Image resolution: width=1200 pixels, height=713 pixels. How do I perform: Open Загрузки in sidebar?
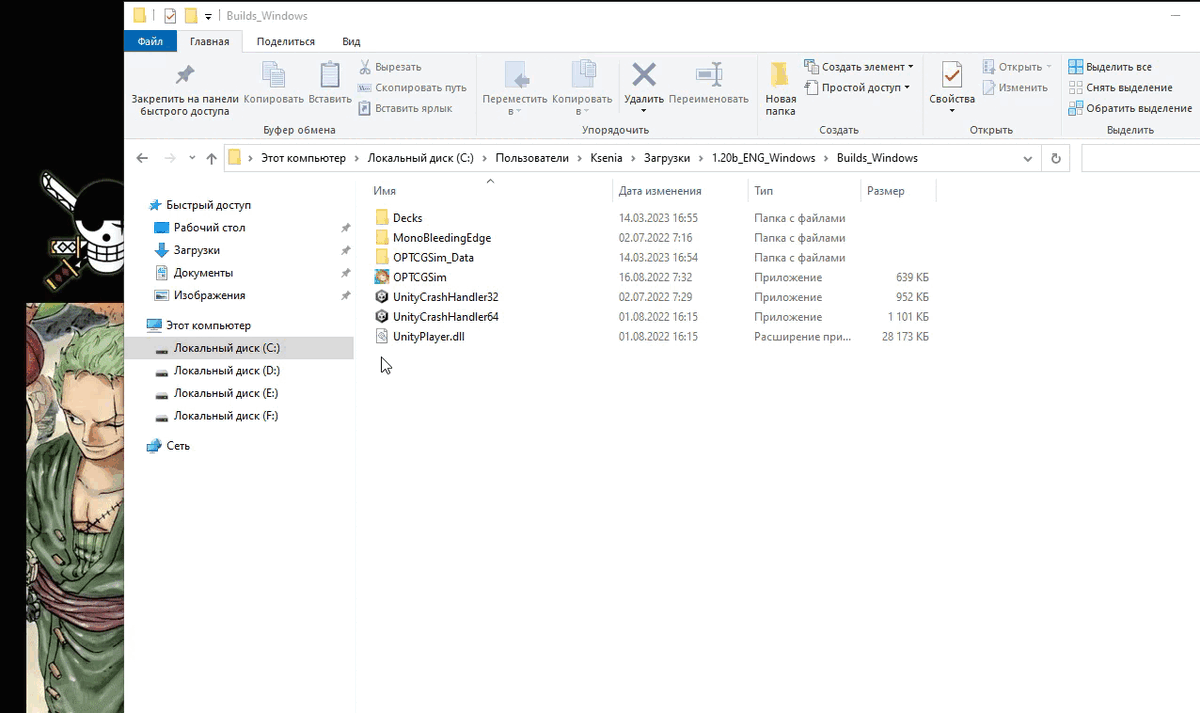click(196, 250)
